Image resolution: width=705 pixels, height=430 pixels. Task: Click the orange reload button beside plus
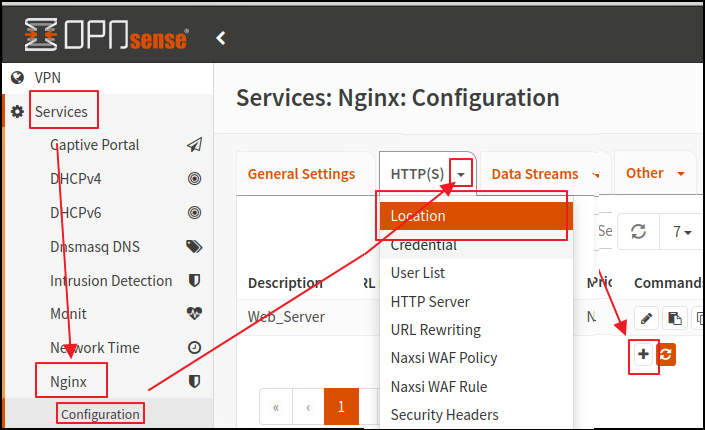click(666, 354)
